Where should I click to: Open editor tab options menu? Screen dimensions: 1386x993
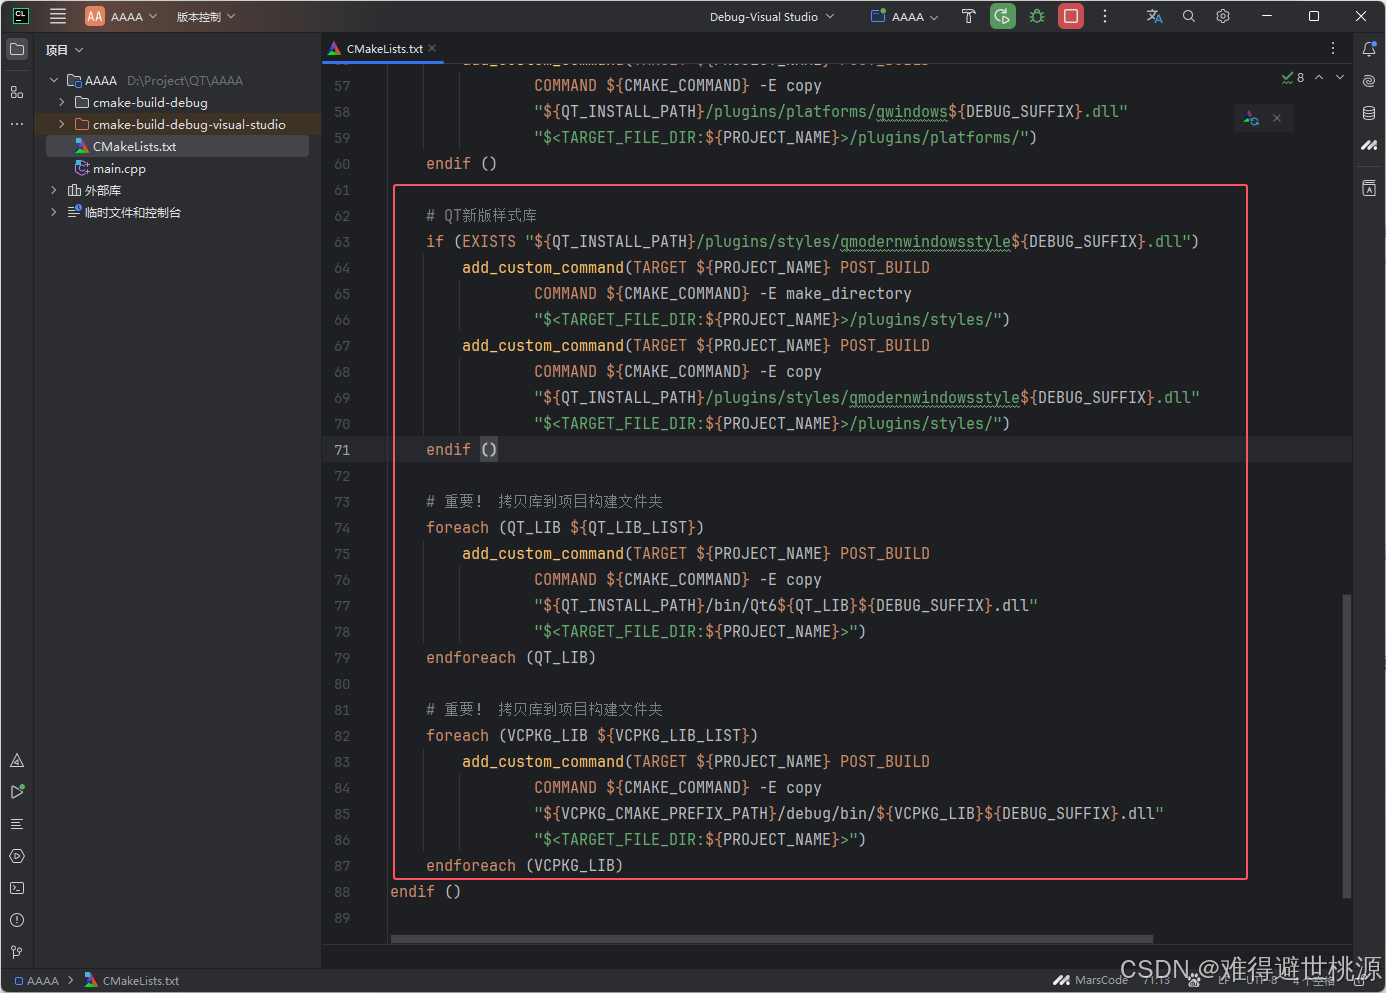[1333, 48]
